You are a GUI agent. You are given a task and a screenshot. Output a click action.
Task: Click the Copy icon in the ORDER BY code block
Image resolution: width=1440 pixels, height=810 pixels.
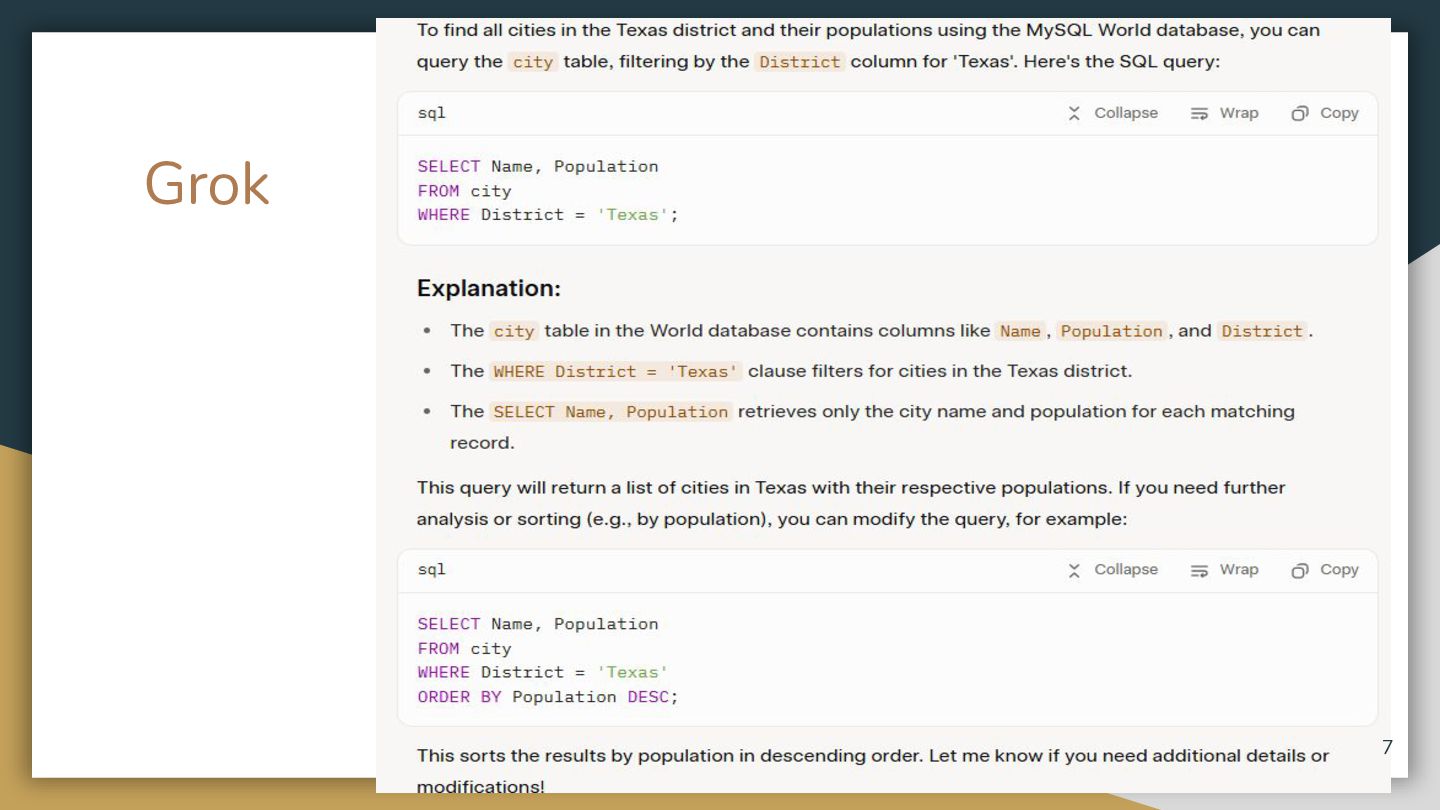coord(1300,570)
